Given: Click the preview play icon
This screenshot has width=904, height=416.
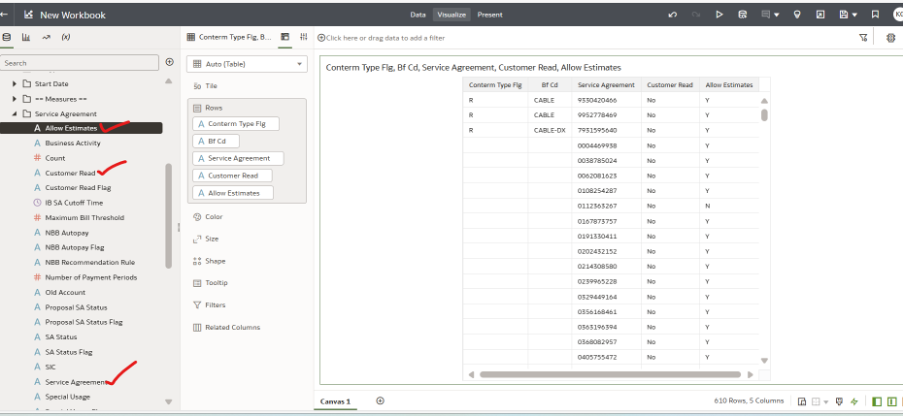Looking at the screenshot, I should [x=719, y=15].
